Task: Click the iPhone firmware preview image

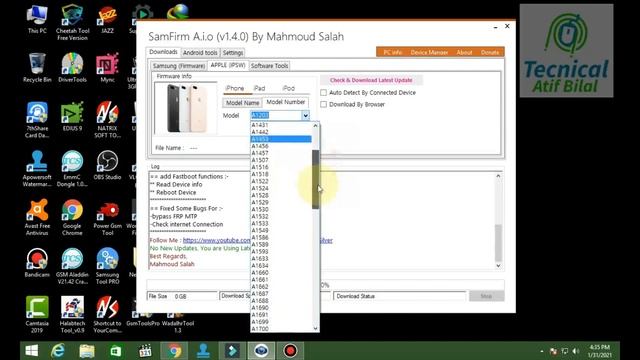Action: [186, 108]
